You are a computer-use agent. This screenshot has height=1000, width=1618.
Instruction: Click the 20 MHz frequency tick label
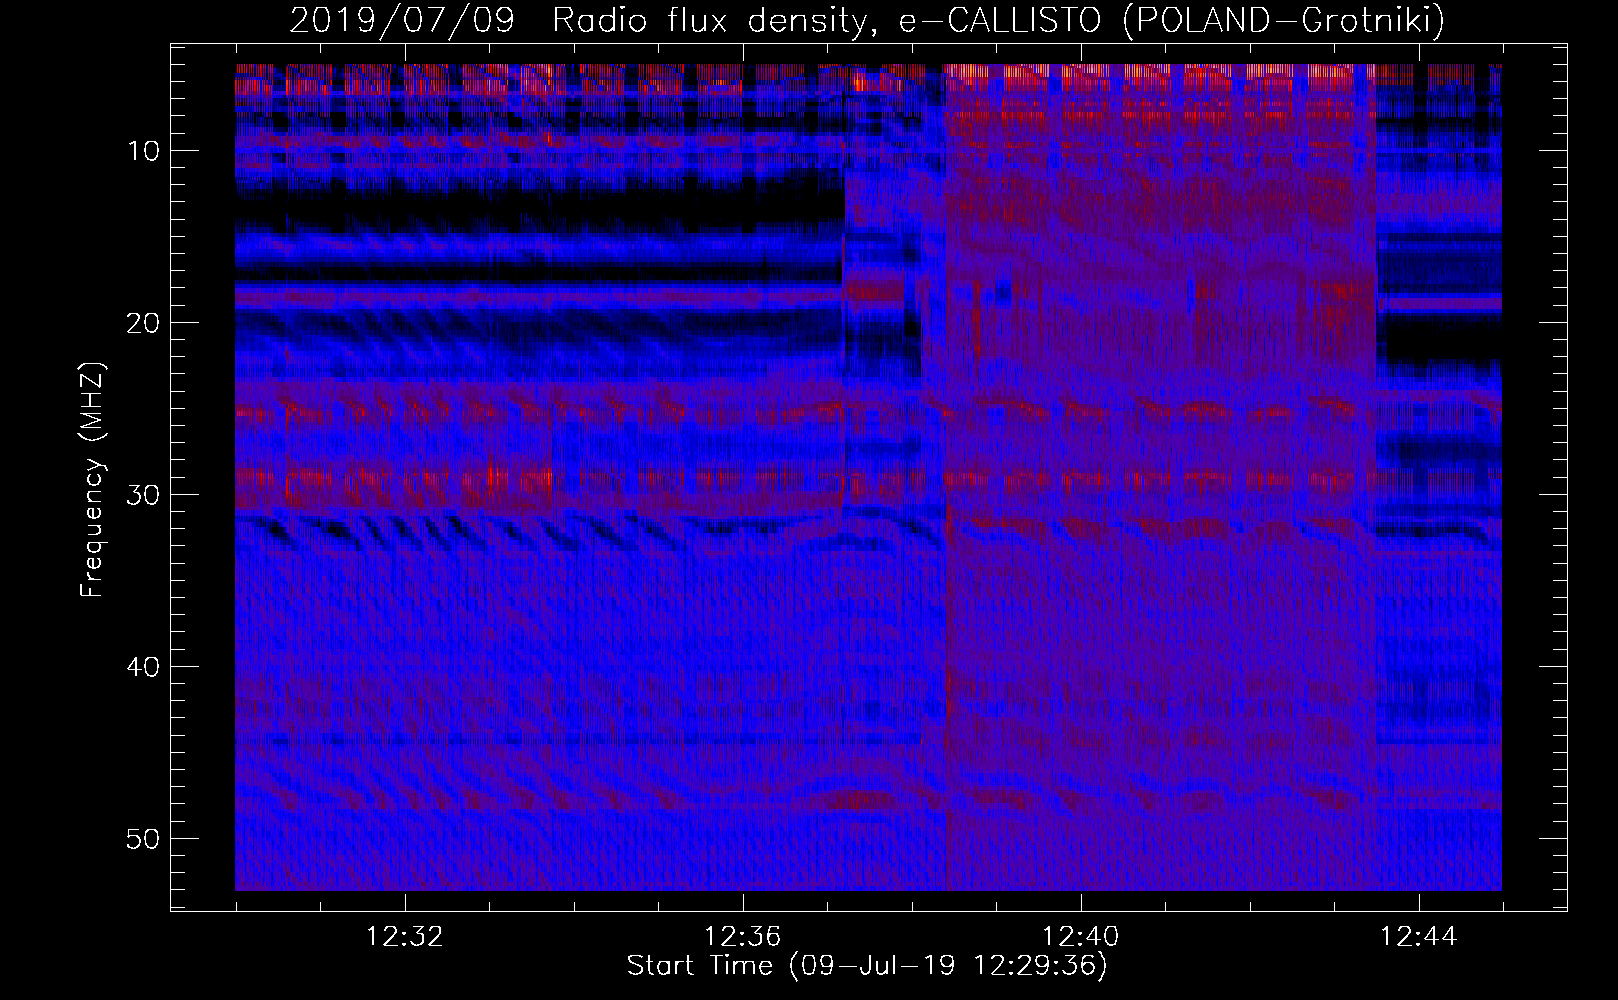click(144, 322)
